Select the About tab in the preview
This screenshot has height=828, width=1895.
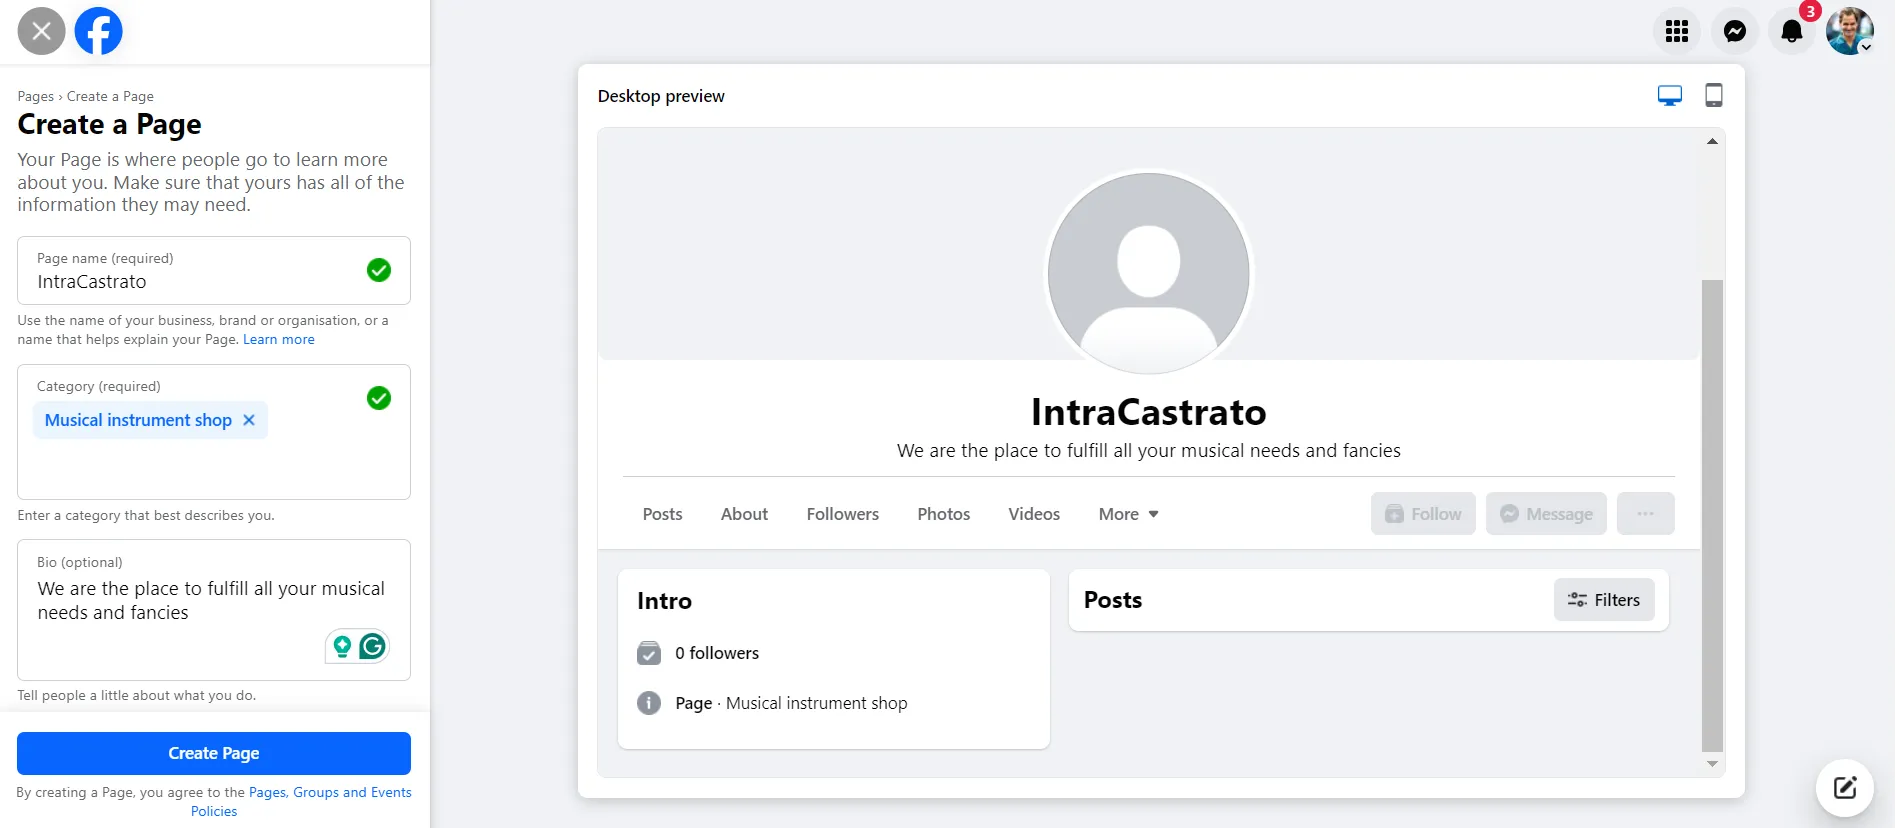pyautogui.click(x=743, y=513)
